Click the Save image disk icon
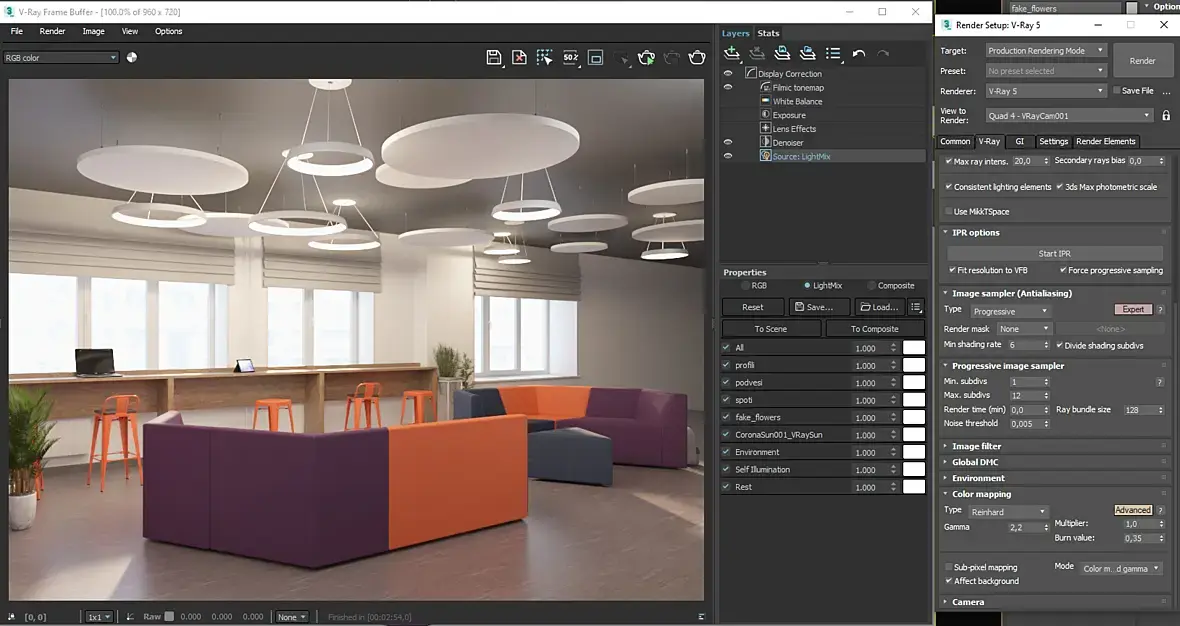 [494, 57]
